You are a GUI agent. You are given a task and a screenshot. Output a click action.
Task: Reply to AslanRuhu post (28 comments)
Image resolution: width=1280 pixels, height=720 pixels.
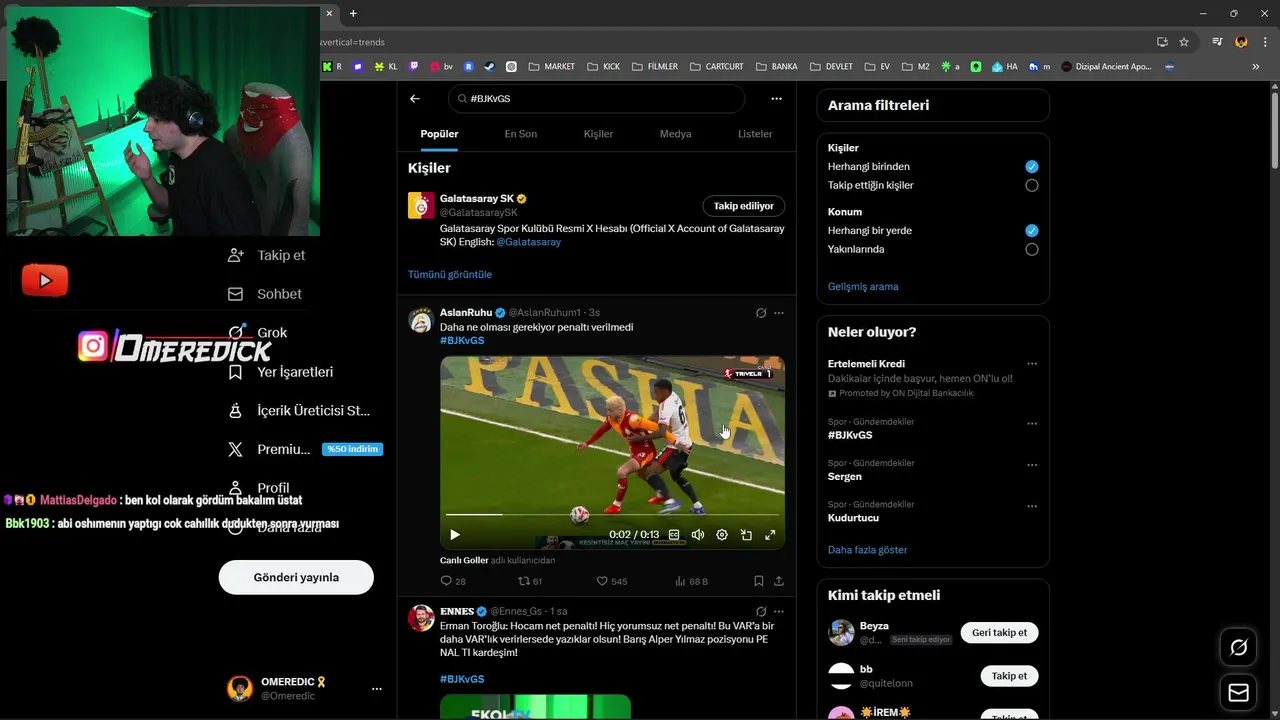(x=453, y=581)
